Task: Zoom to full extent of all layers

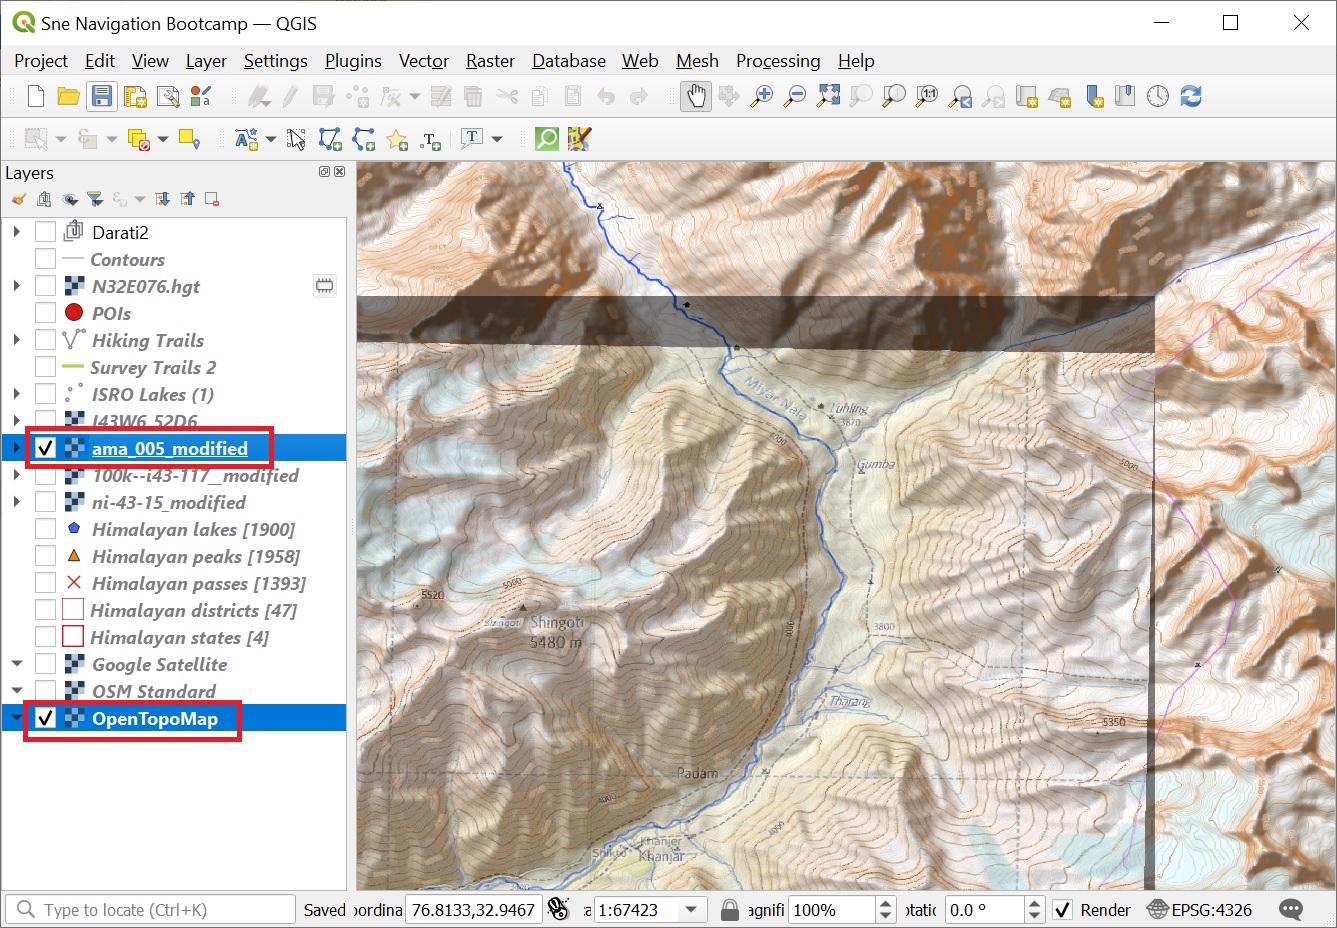Action: 828,96
